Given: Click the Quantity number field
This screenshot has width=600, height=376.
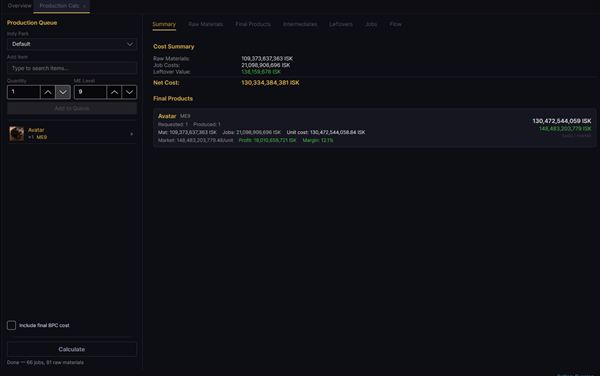Looking at the screenshot, I should (x=24, y=92).
